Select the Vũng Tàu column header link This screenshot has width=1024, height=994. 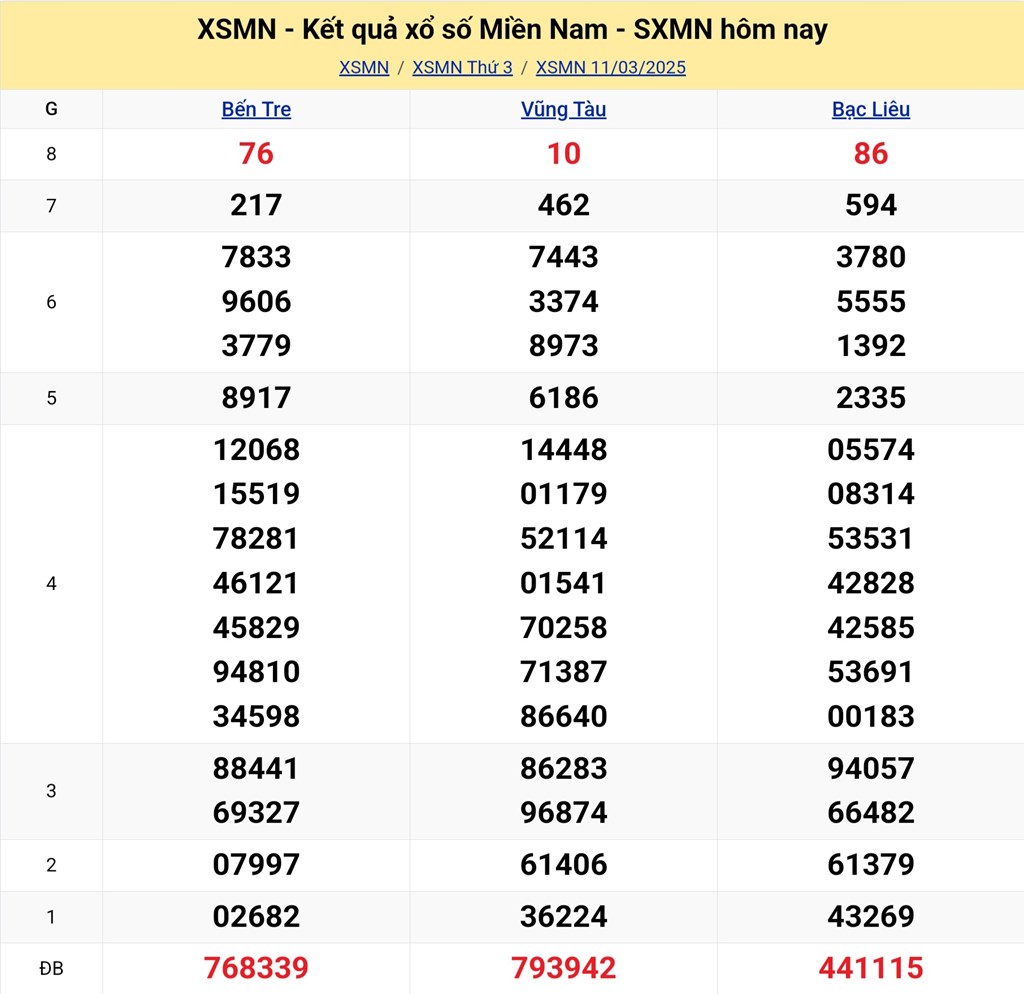click(x=563, y=110)
